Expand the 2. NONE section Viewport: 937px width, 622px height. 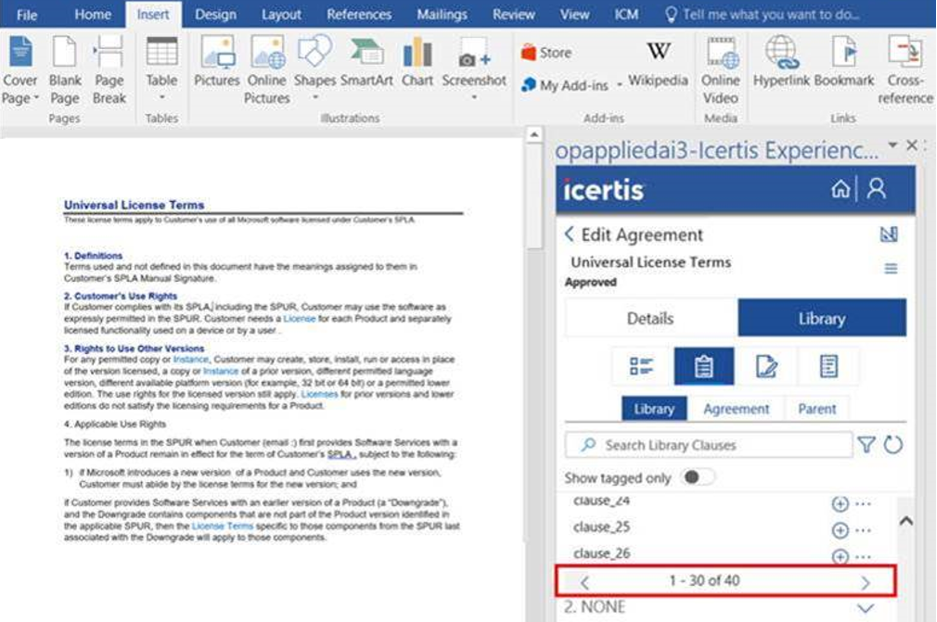pyautogui.click(x=865, y=608)
